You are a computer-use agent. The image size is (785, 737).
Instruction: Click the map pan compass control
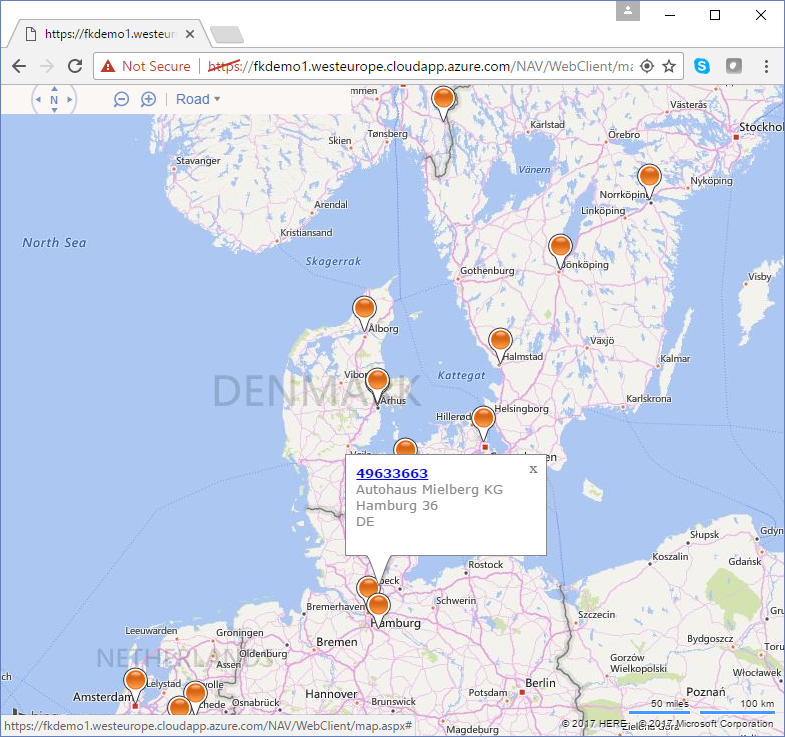[x=54, y=99]
